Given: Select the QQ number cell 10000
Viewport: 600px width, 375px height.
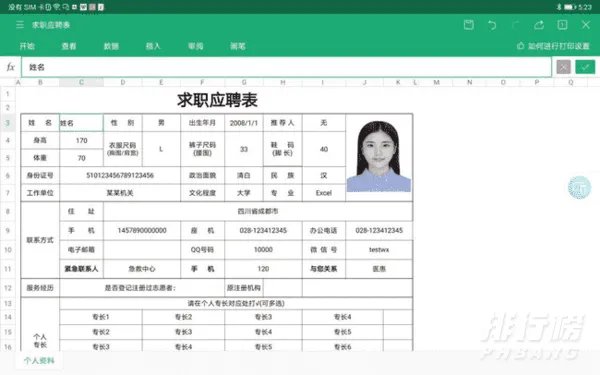Looking at the screenshot, I should pos(263,249).
